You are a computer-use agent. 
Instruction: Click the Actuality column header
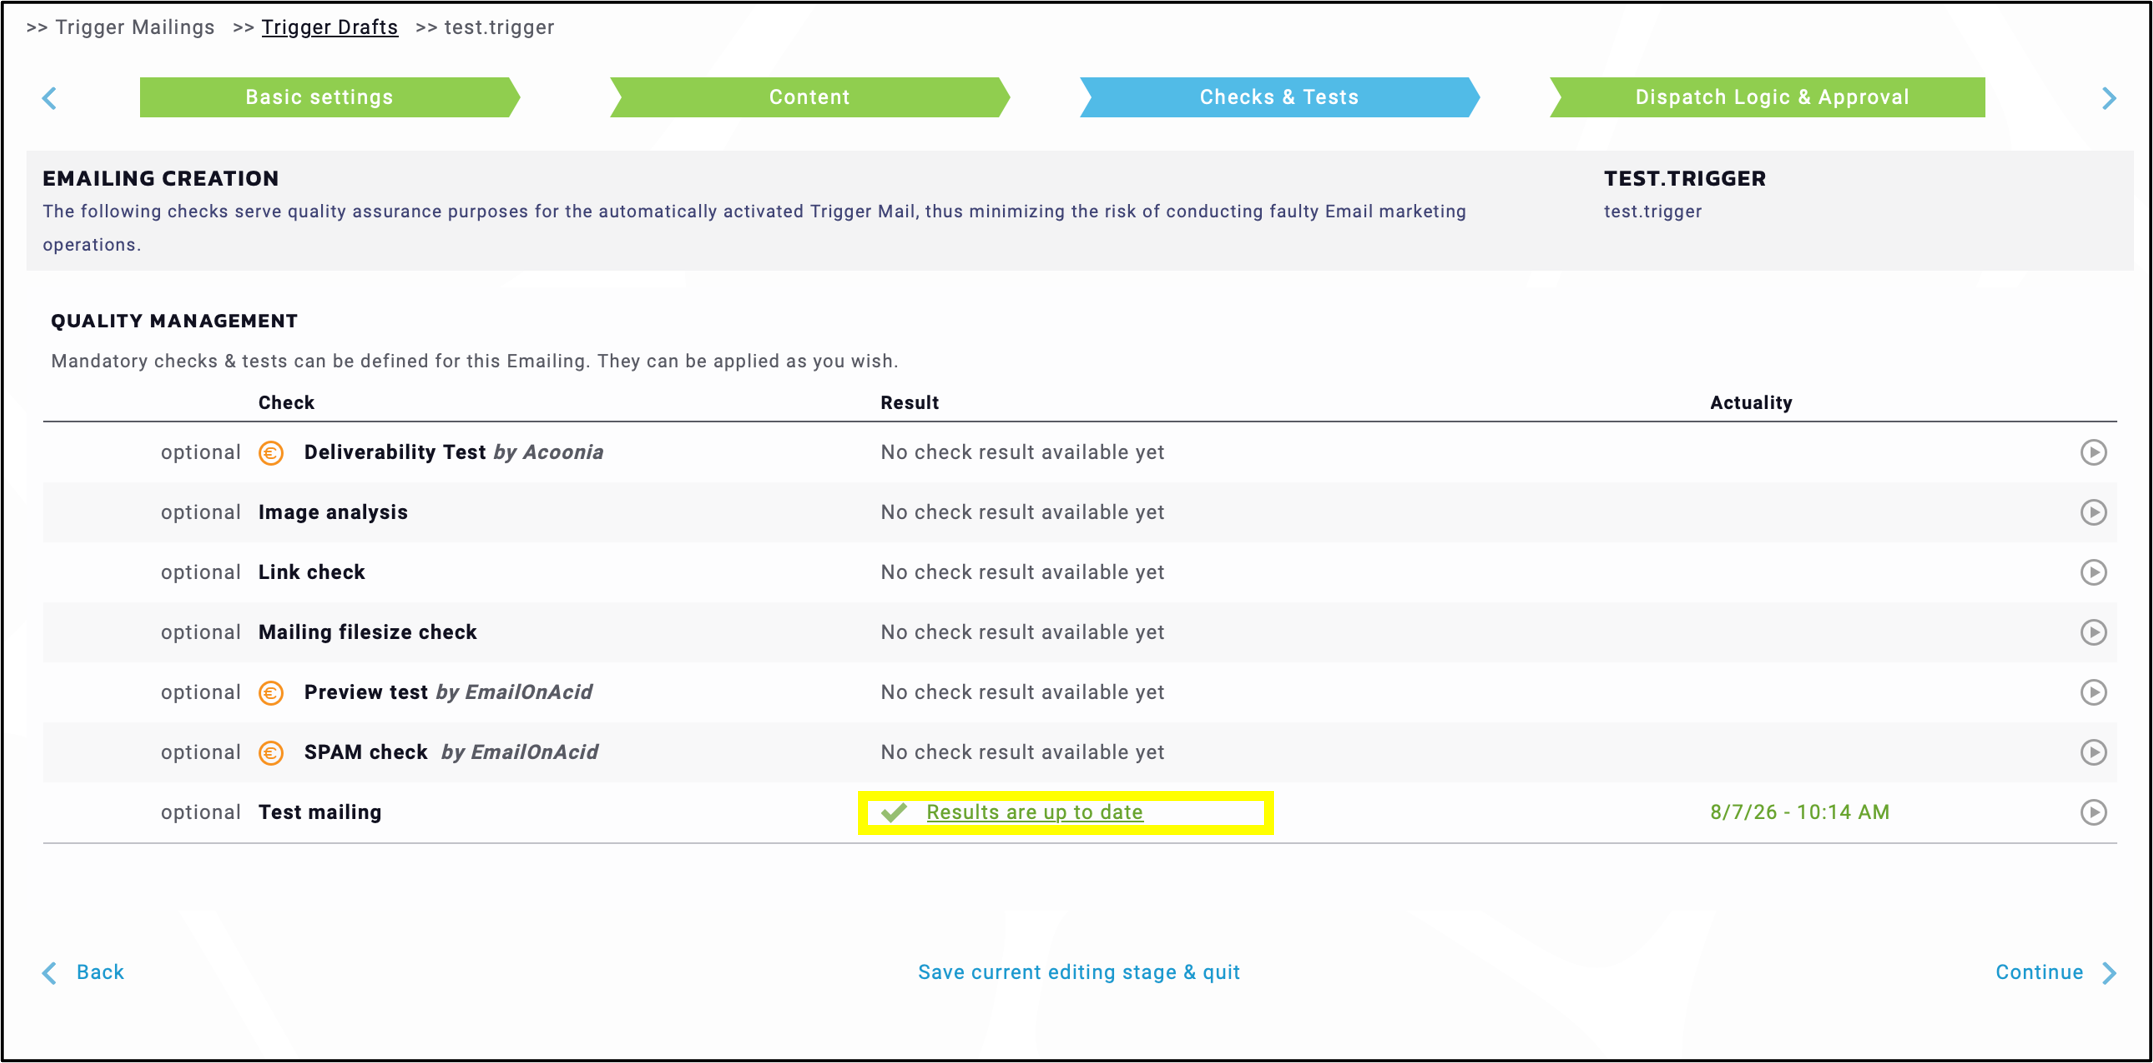1750,402
